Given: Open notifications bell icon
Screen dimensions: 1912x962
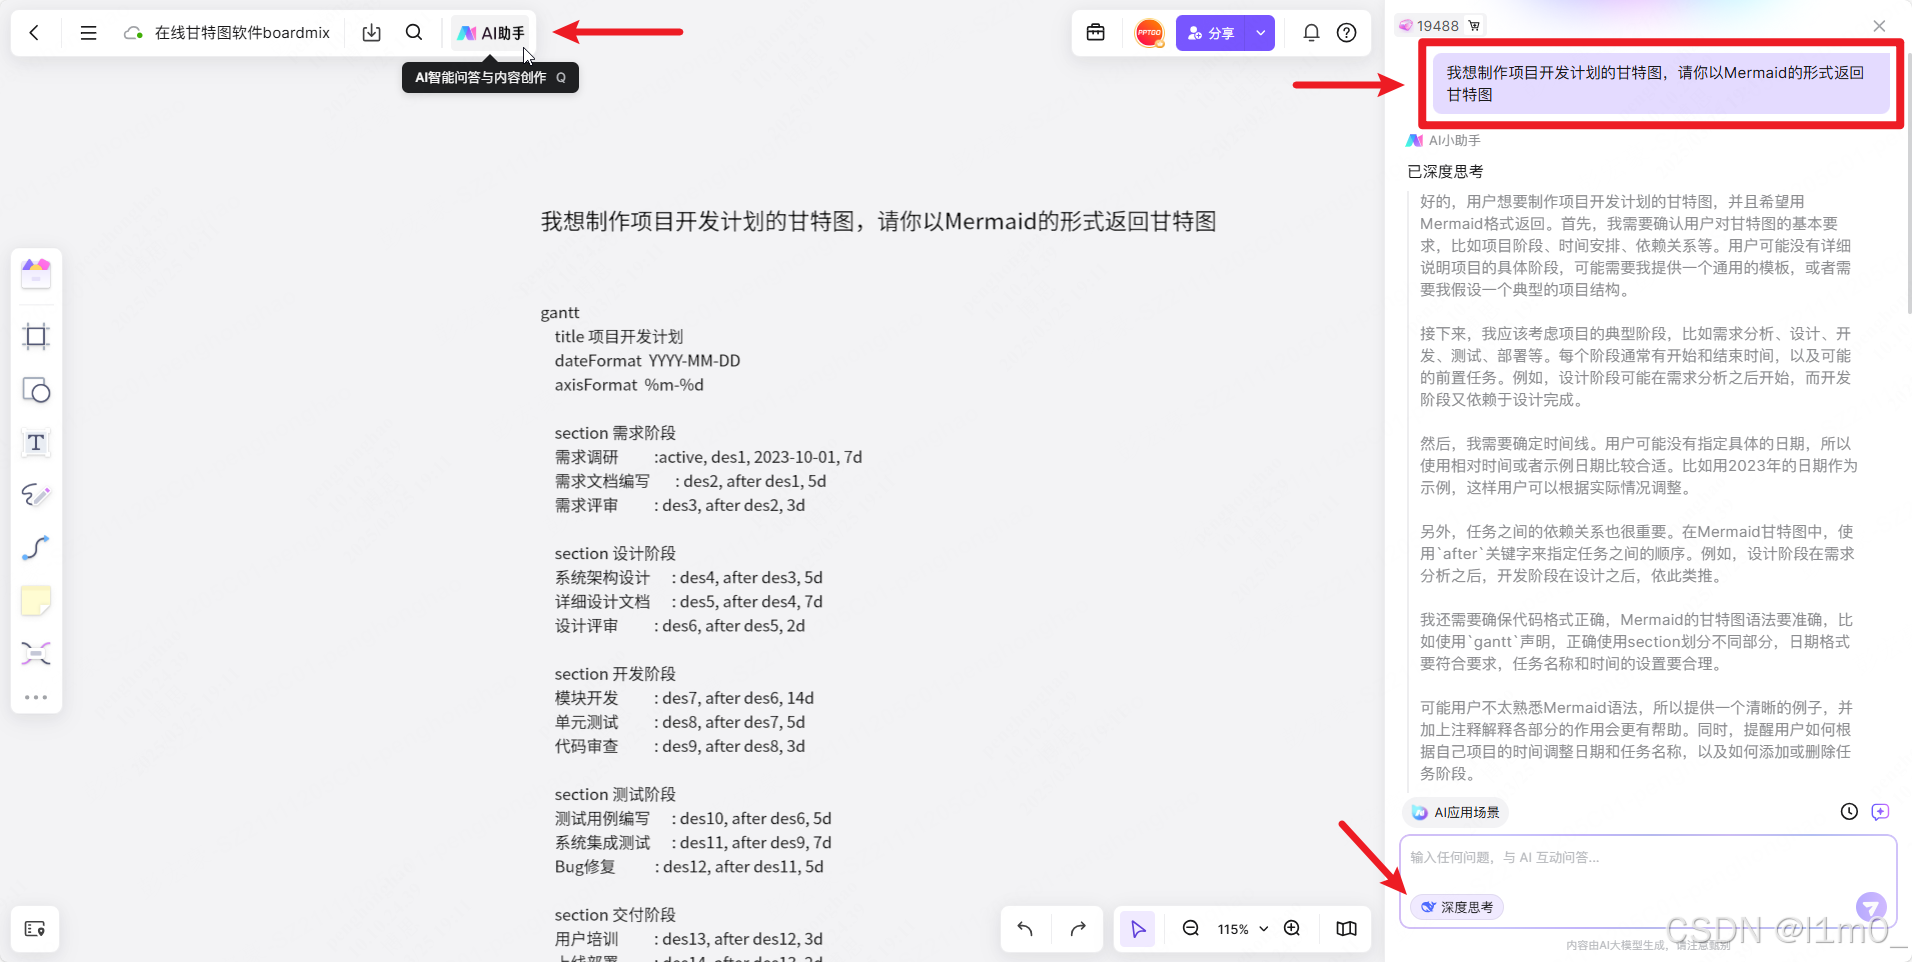Looking at the screenshot, I should coord(1311,33).
